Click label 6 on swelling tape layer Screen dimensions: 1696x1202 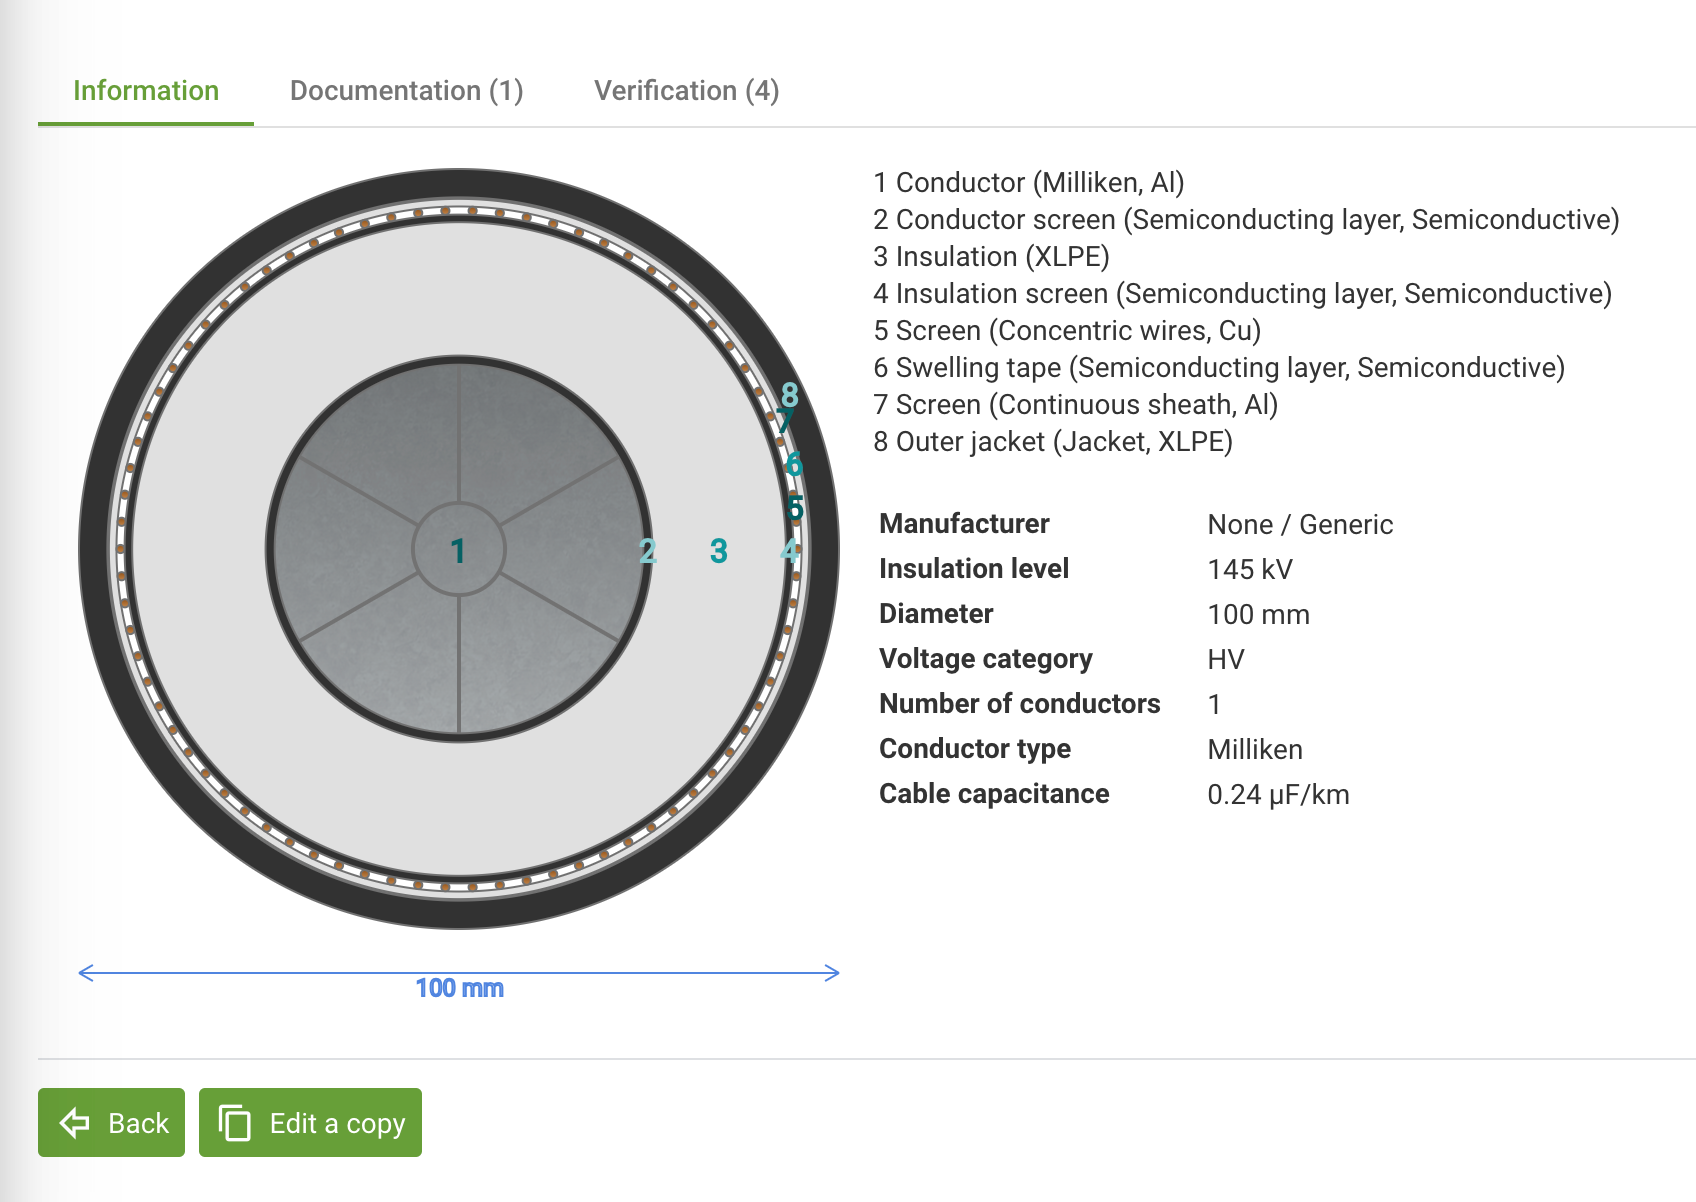[794, 464]
